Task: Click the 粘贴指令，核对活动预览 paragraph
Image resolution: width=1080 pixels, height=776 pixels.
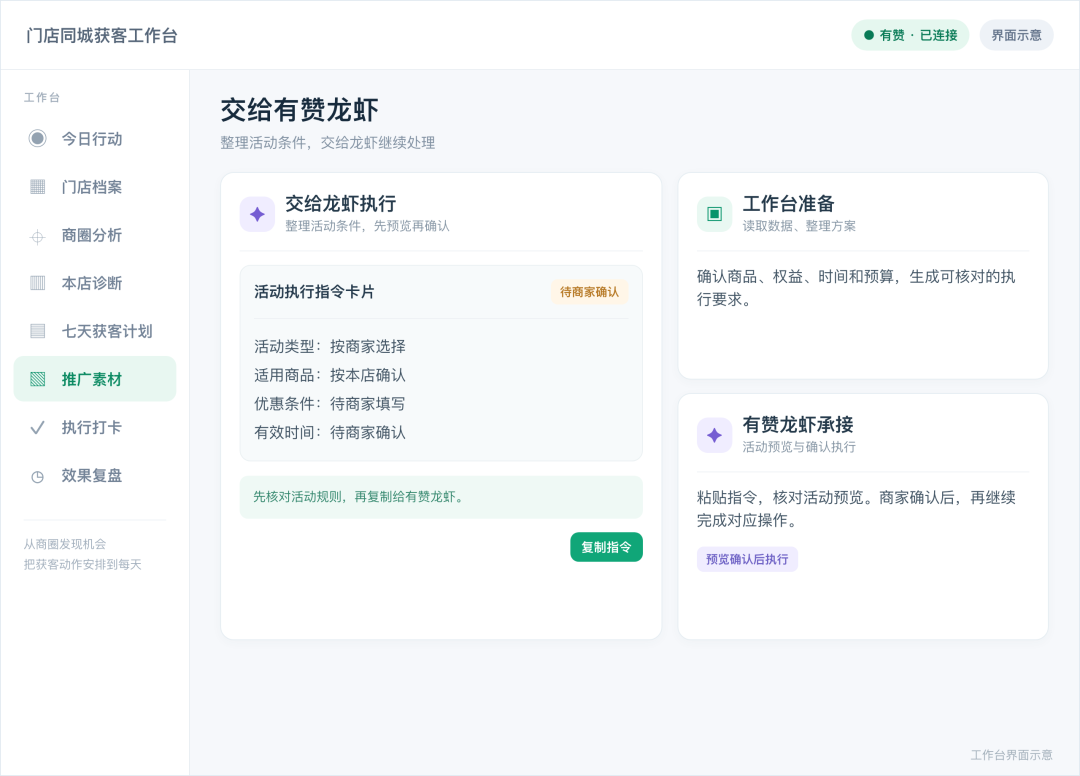Action: (856, 509)
